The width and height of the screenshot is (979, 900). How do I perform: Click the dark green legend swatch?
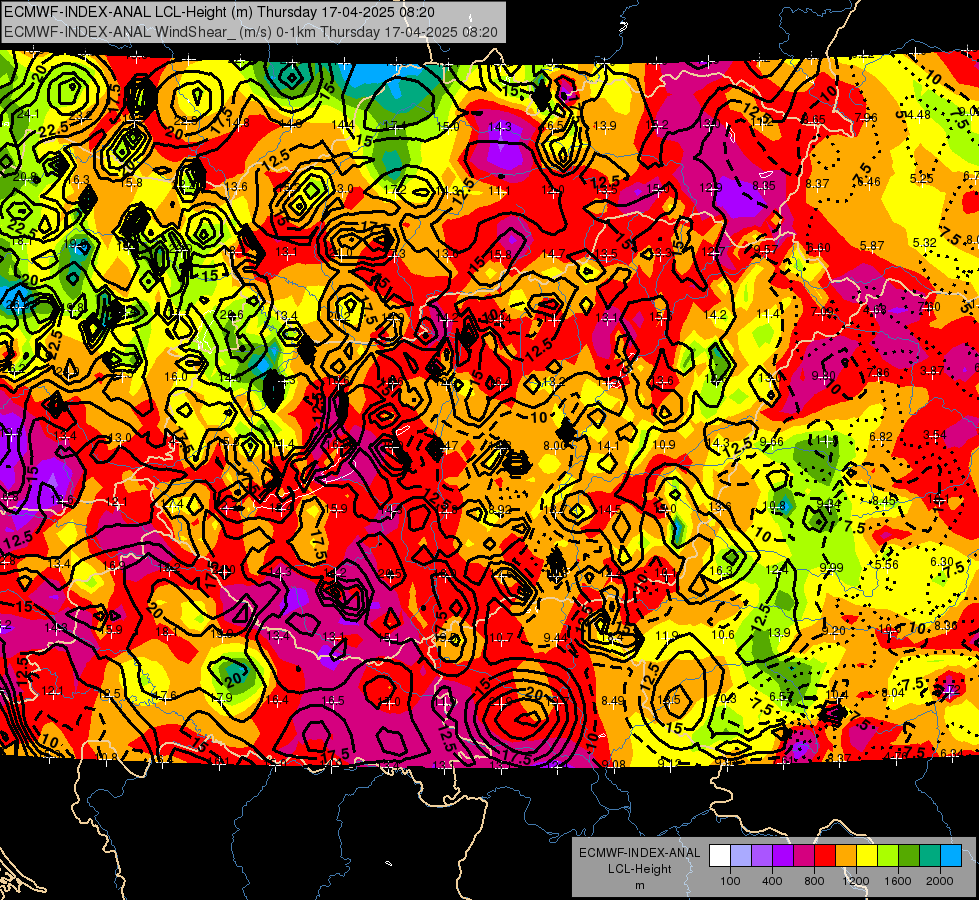point(908,856)
